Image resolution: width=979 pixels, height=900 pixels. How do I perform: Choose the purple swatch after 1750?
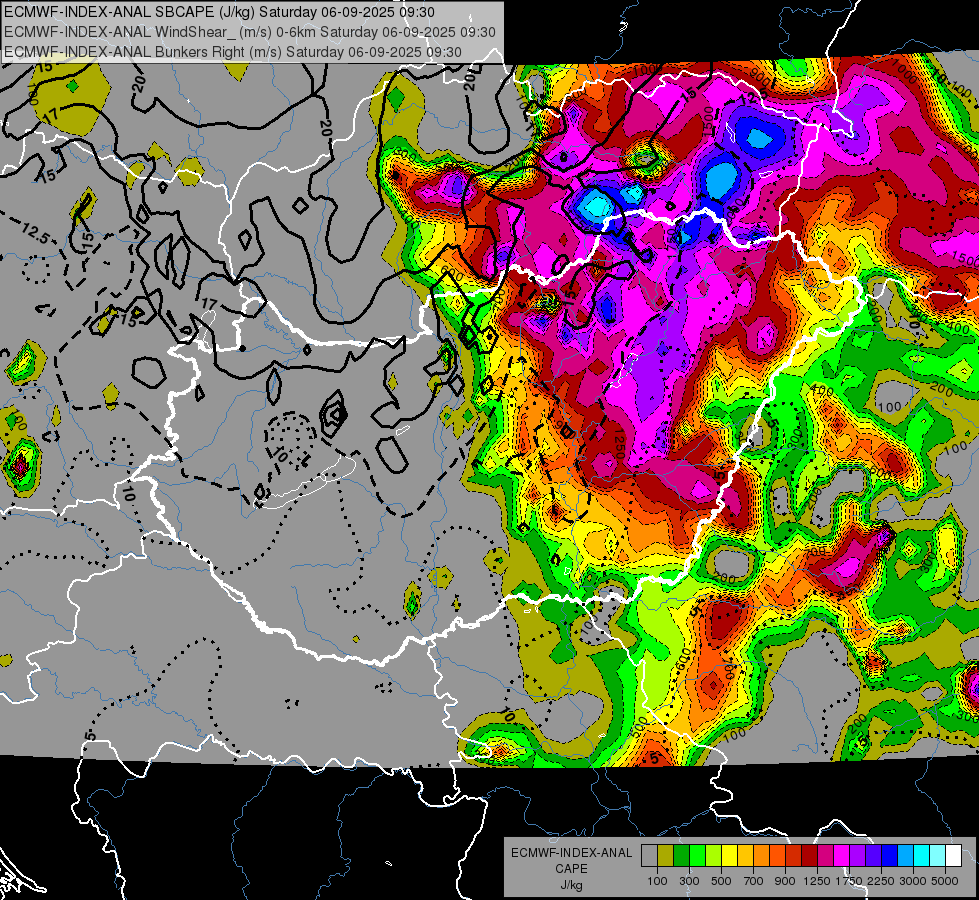(x=858, y=856)
